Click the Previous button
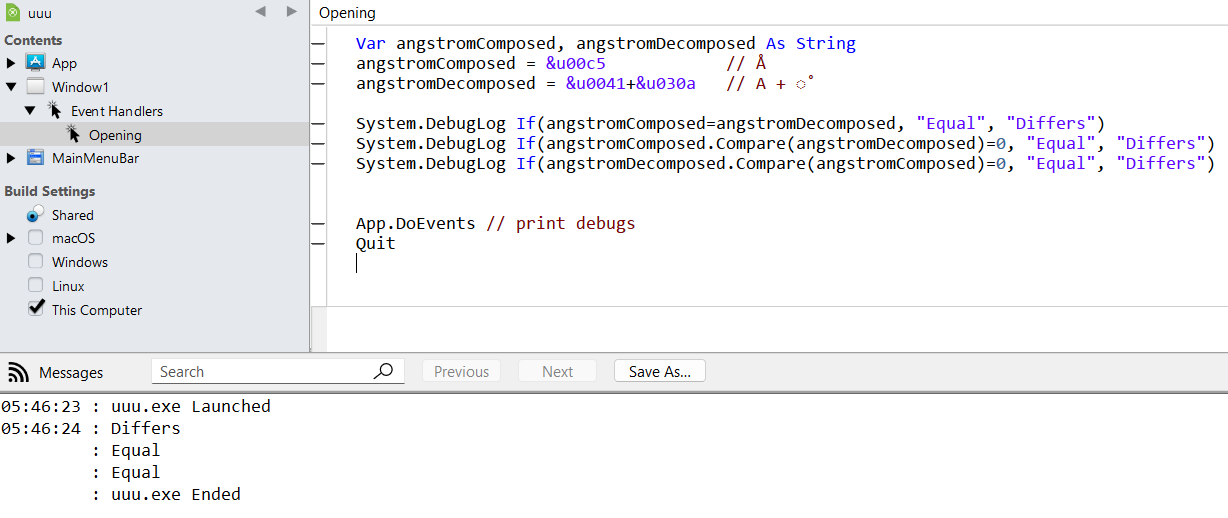 461,371
